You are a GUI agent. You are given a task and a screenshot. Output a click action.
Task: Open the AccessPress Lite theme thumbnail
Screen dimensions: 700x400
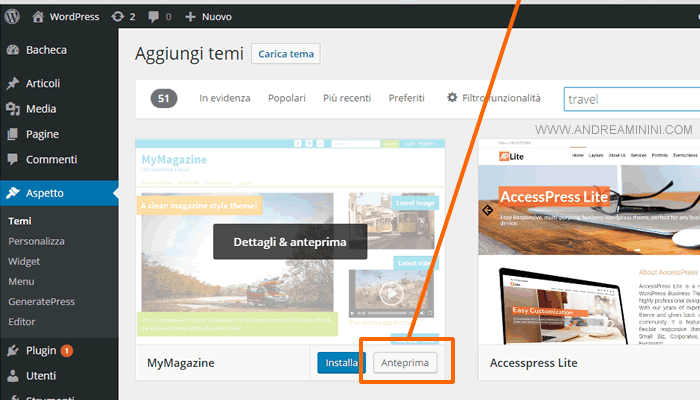(x=589, y=242)
